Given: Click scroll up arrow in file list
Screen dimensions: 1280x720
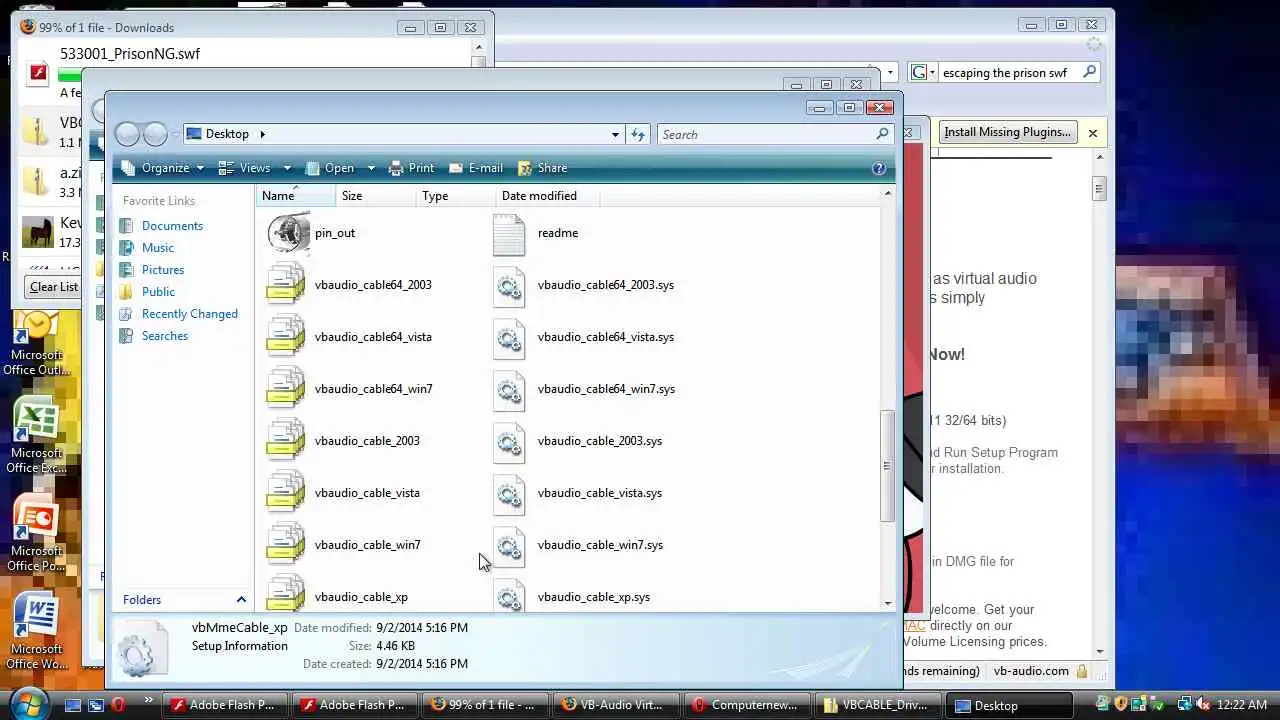Looking at the screenshot, I should click(x=887, y=194).
